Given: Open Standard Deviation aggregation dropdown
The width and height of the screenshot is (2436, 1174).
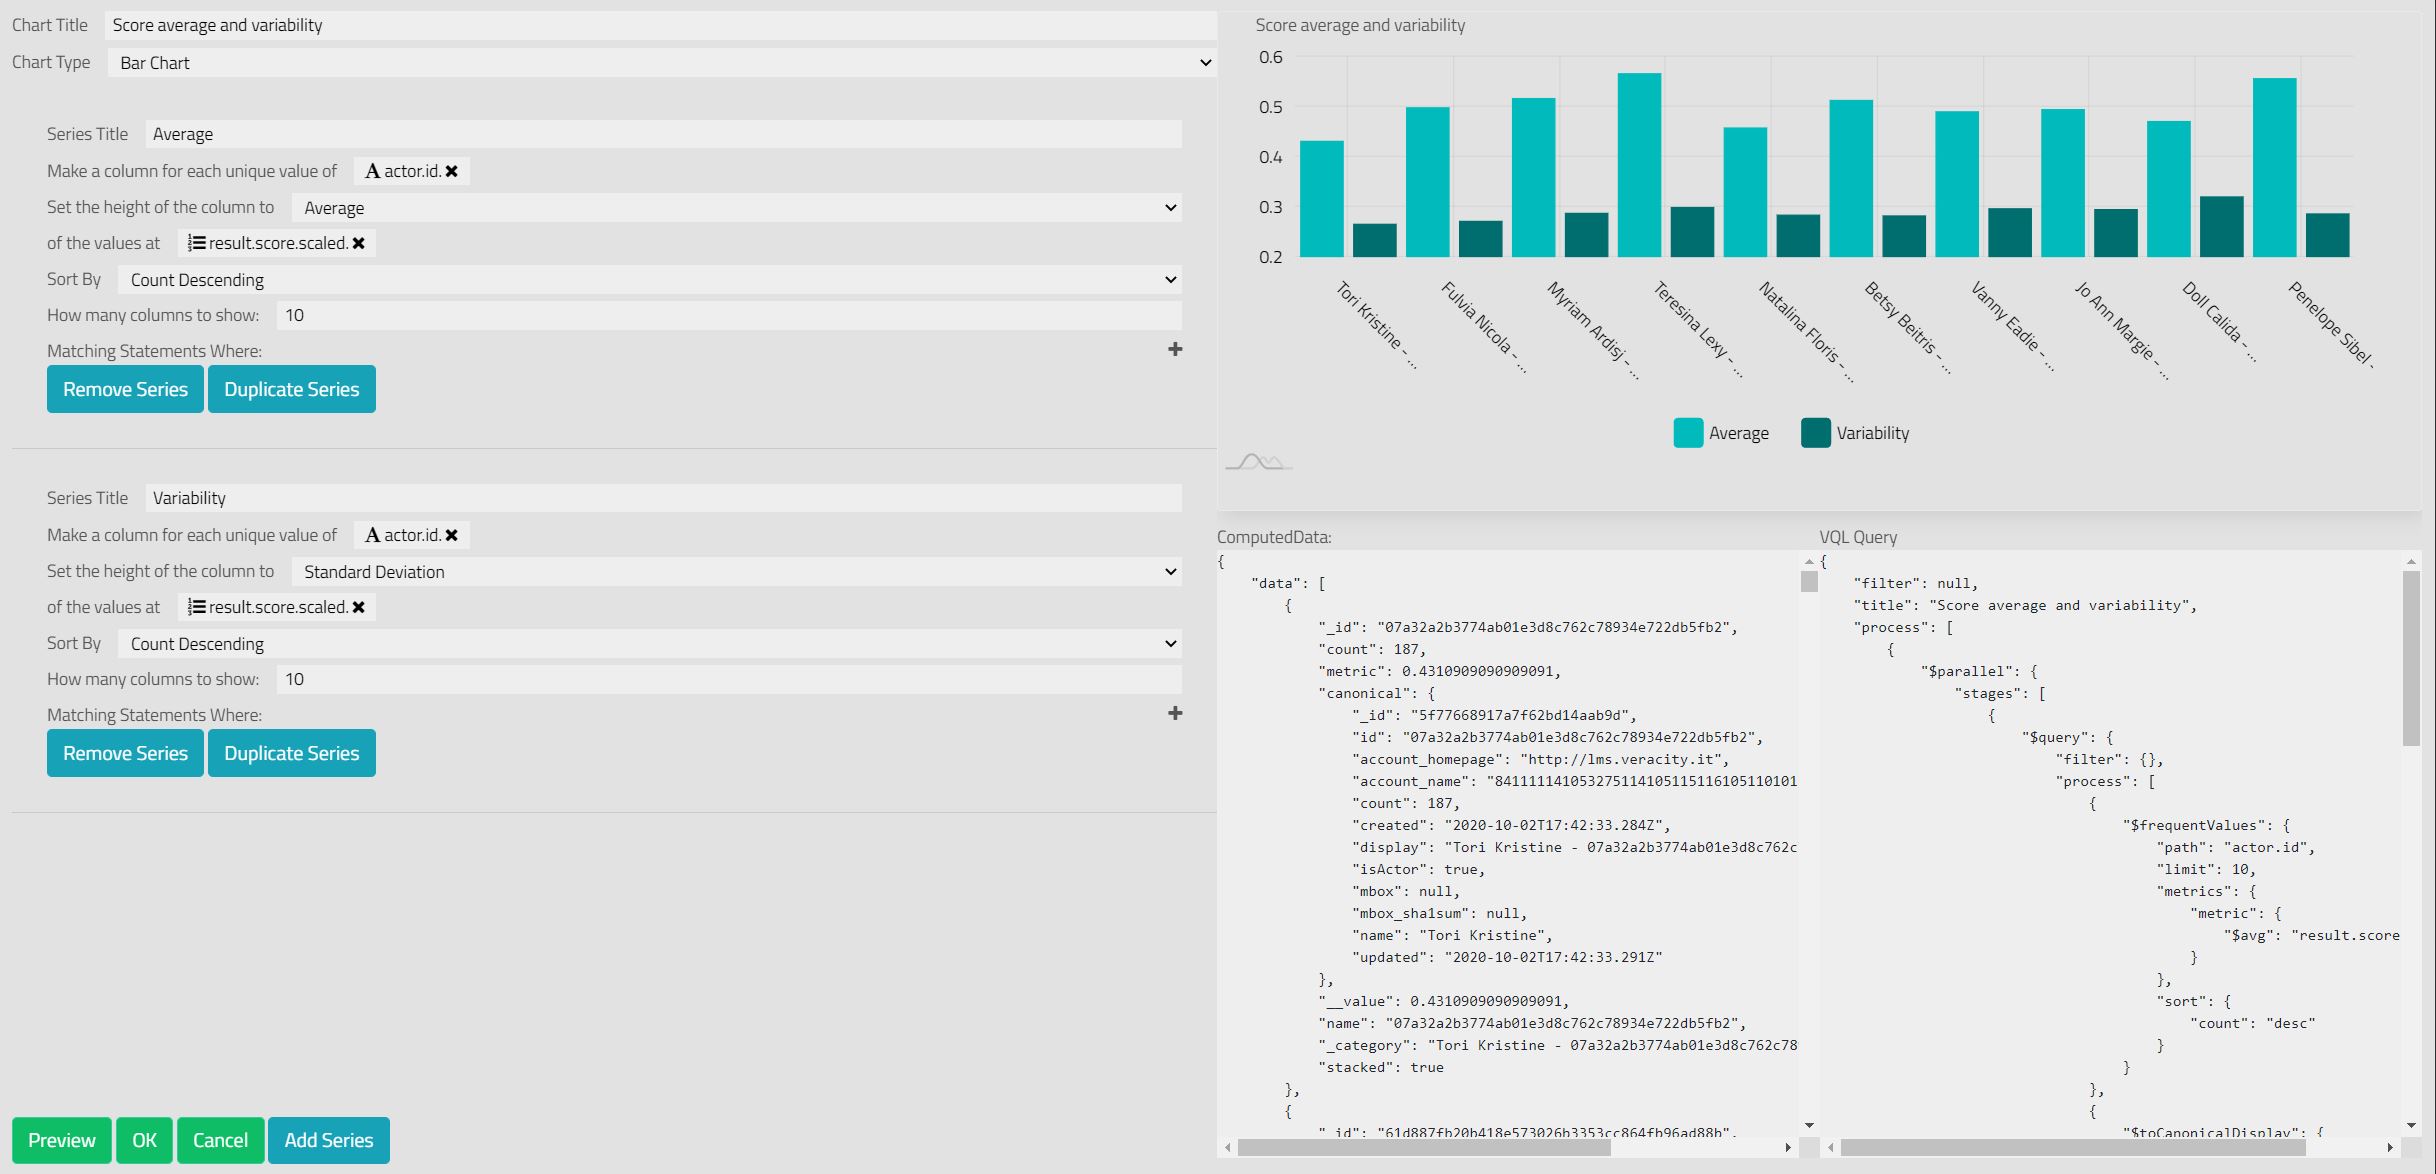Looking at the screenshot, I should (x=737, y=572).
